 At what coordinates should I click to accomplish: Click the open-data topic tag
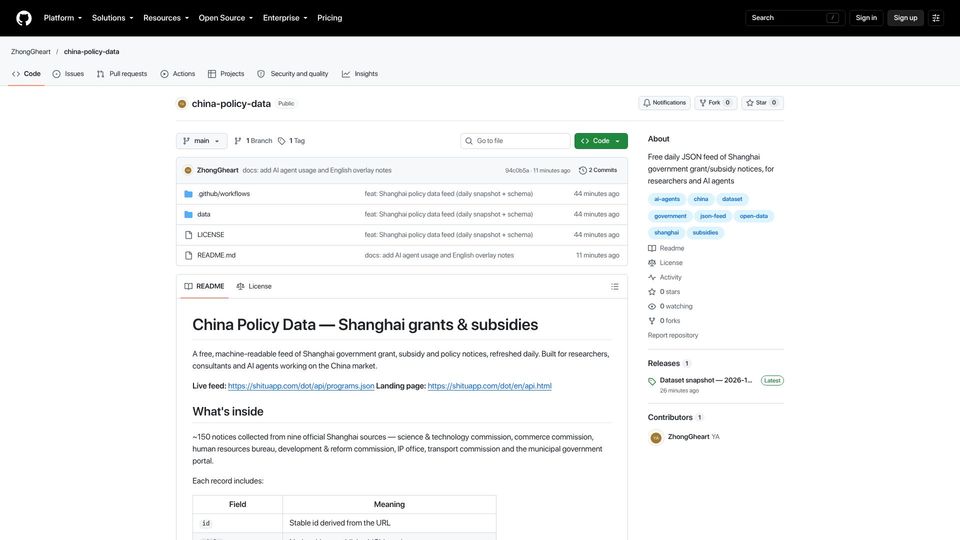(x=754, y=216)
